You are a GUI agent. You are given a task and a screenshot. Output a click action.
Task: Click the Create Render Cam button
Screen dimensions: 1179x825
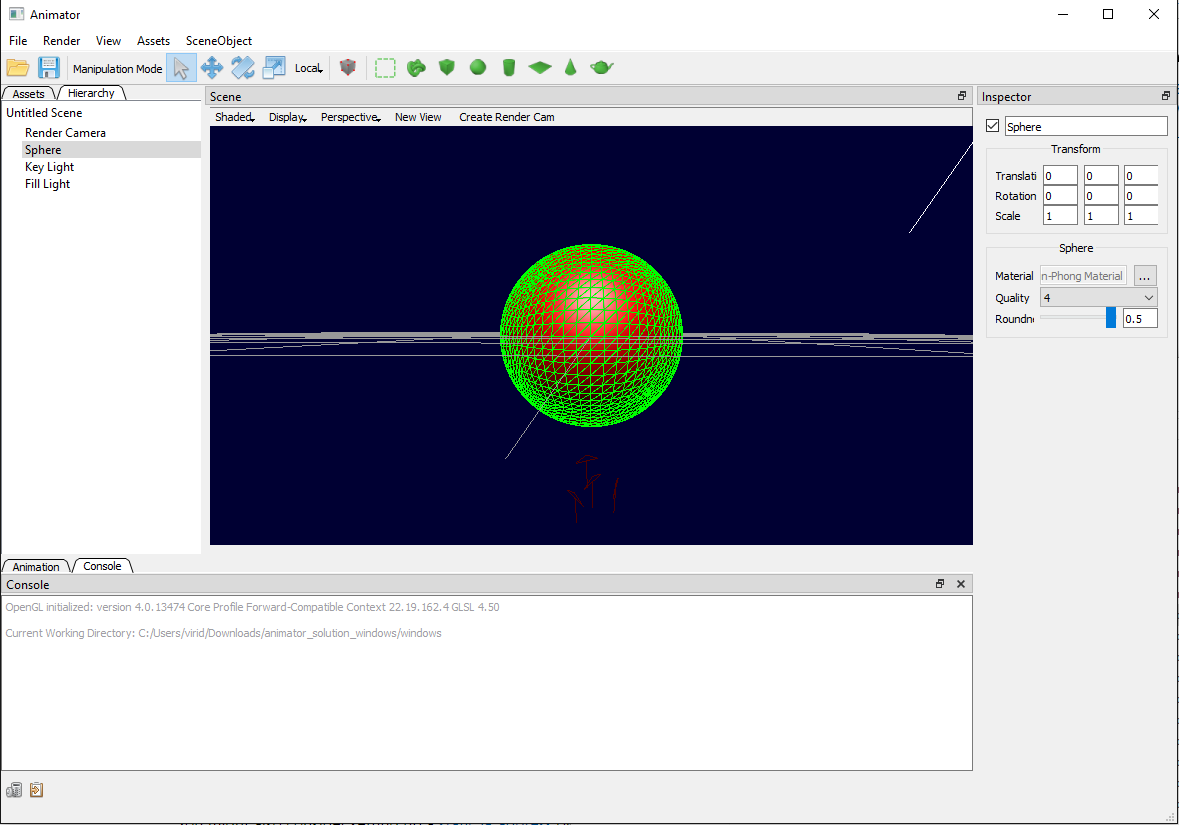[x=506, y=117]
